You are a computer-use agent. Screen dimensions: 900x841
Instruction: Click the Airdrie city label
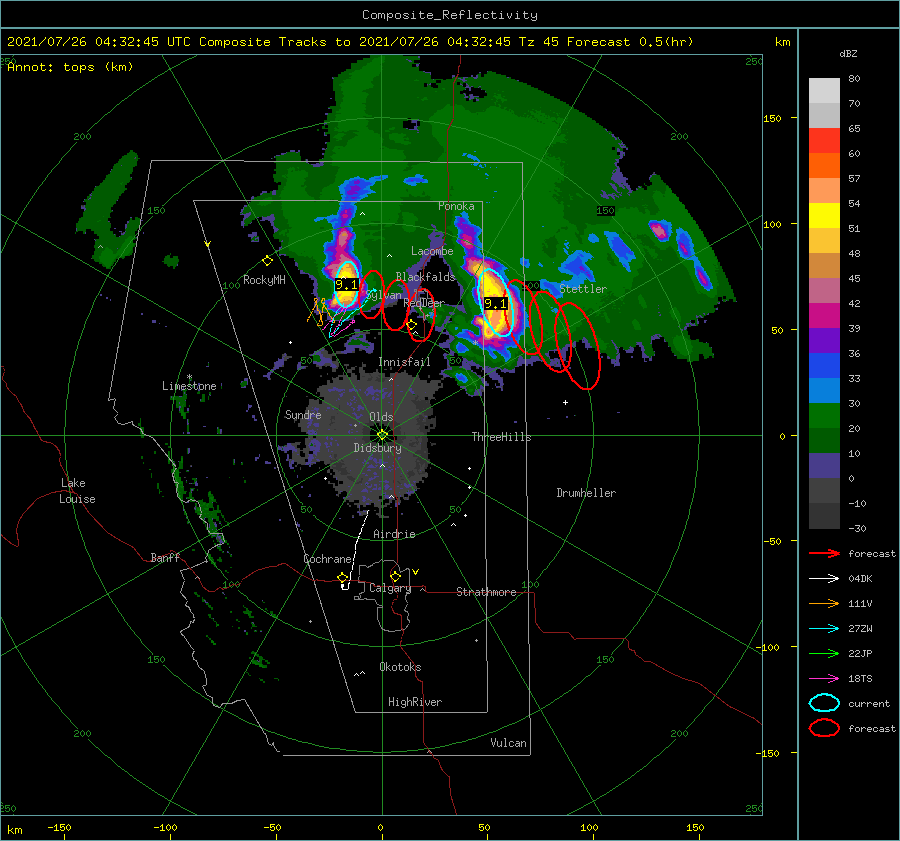pyautogui.click(x=394, y=534)
